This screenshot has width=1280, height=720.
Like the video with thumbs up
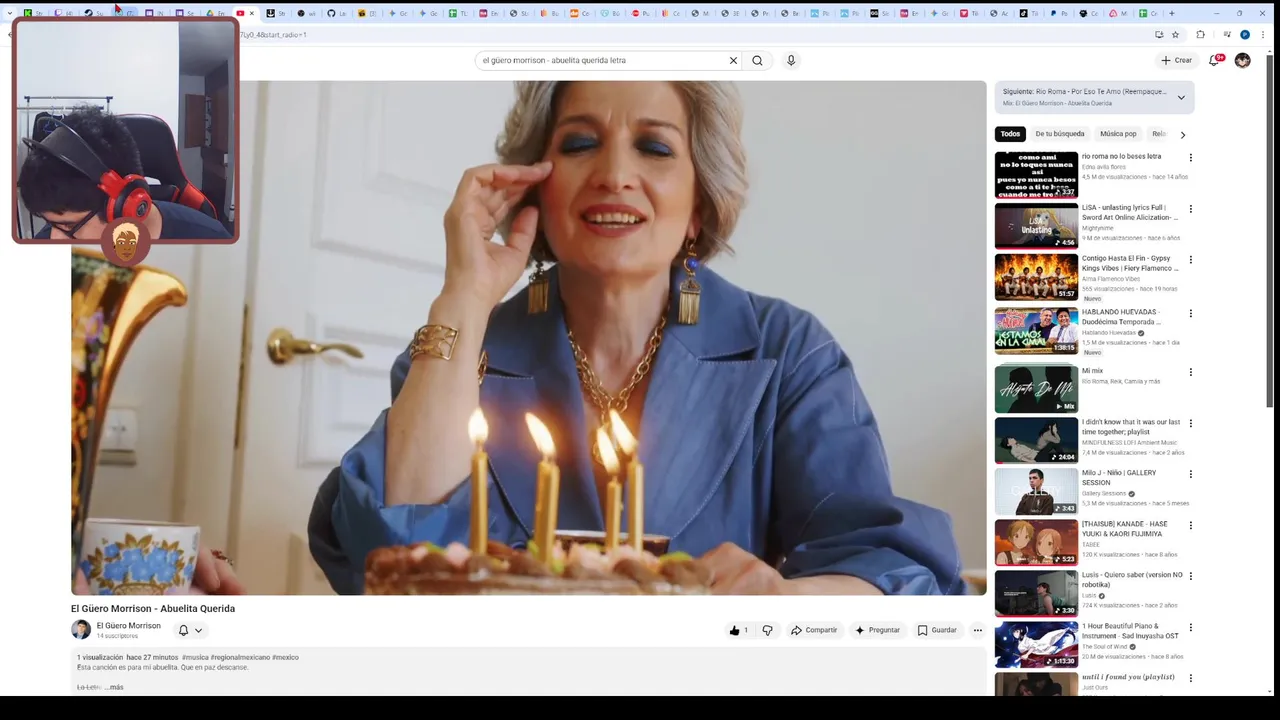pos(739,630)
